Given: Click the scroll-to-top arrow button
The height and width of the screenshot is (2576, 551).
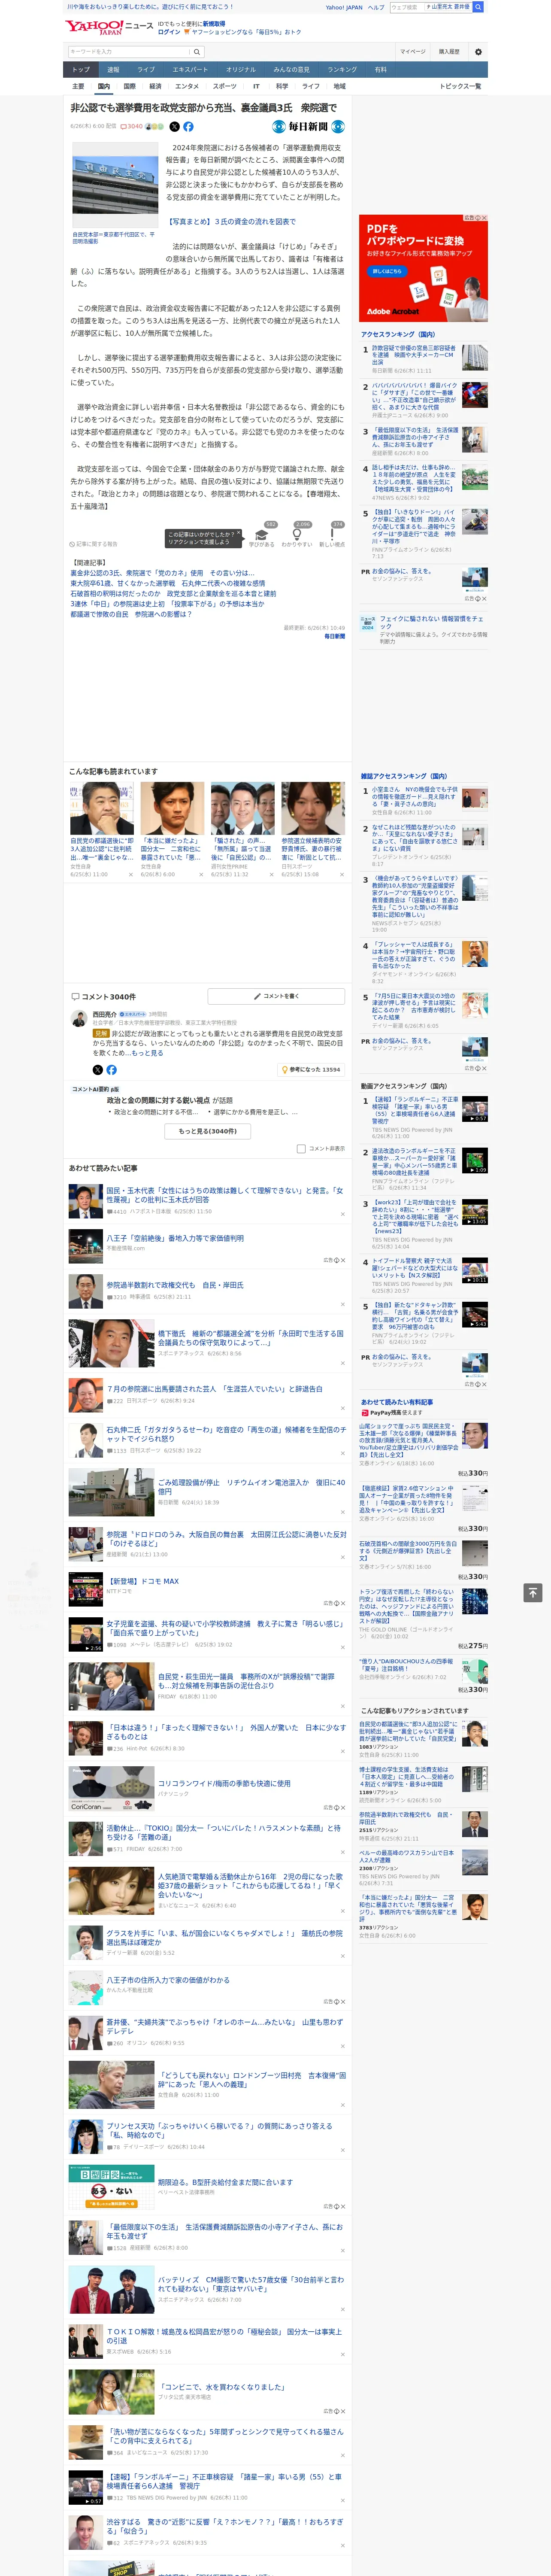Looking at the screenshot, I should 533,1592.
